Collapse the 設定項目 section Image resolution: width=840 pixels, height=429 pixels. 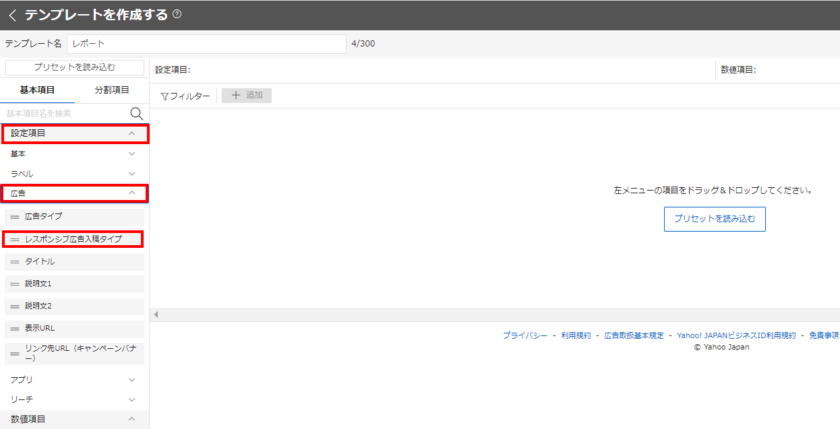tap(131, 133)
